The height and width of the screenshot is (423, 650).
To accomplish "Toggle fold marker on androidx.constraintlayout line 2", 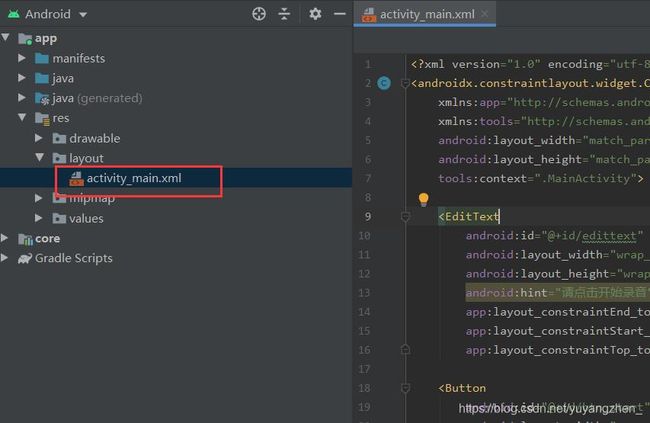I will [405, 83].
